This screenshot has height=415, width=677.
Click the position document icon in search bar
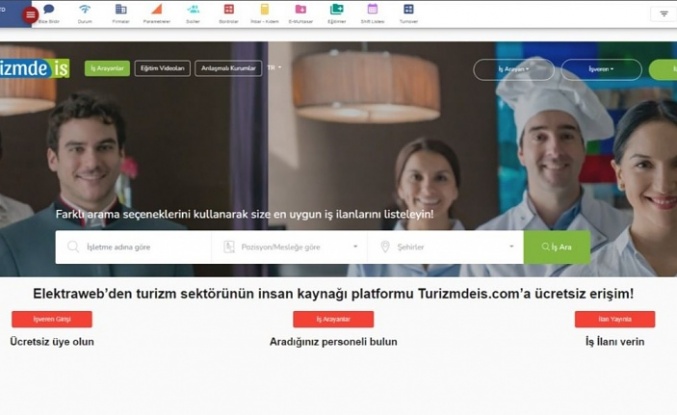tap(229, 247)
